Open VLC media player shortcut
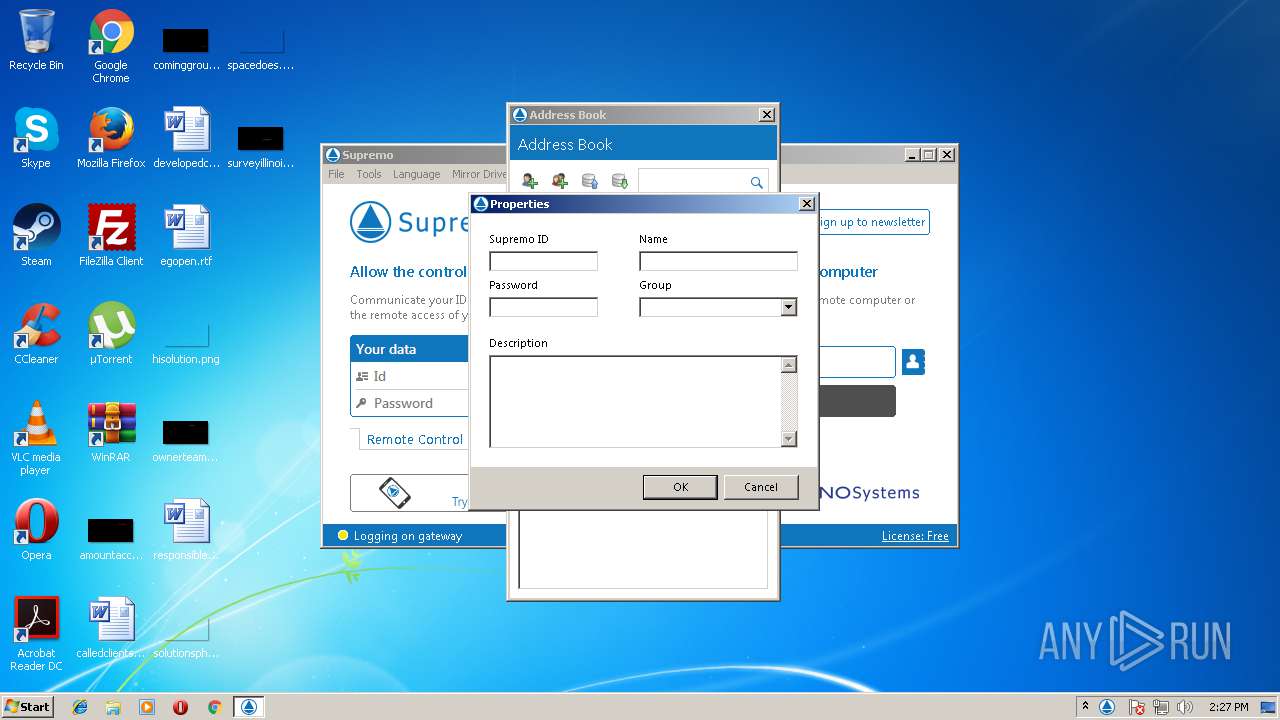 point(36,438)
